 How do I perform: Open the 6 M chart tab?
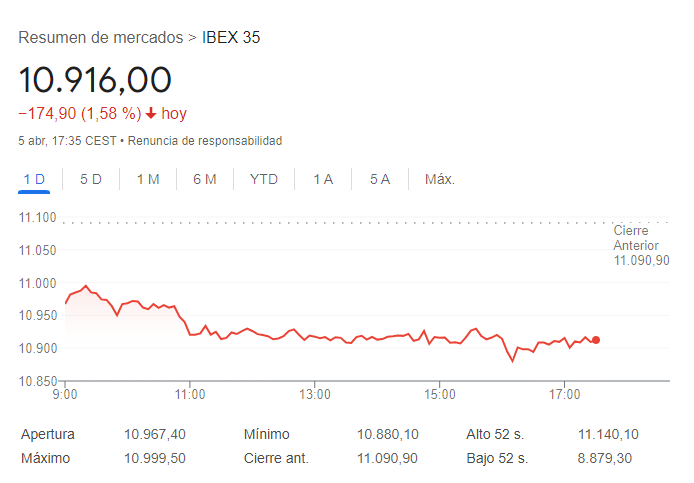[205, 179]
